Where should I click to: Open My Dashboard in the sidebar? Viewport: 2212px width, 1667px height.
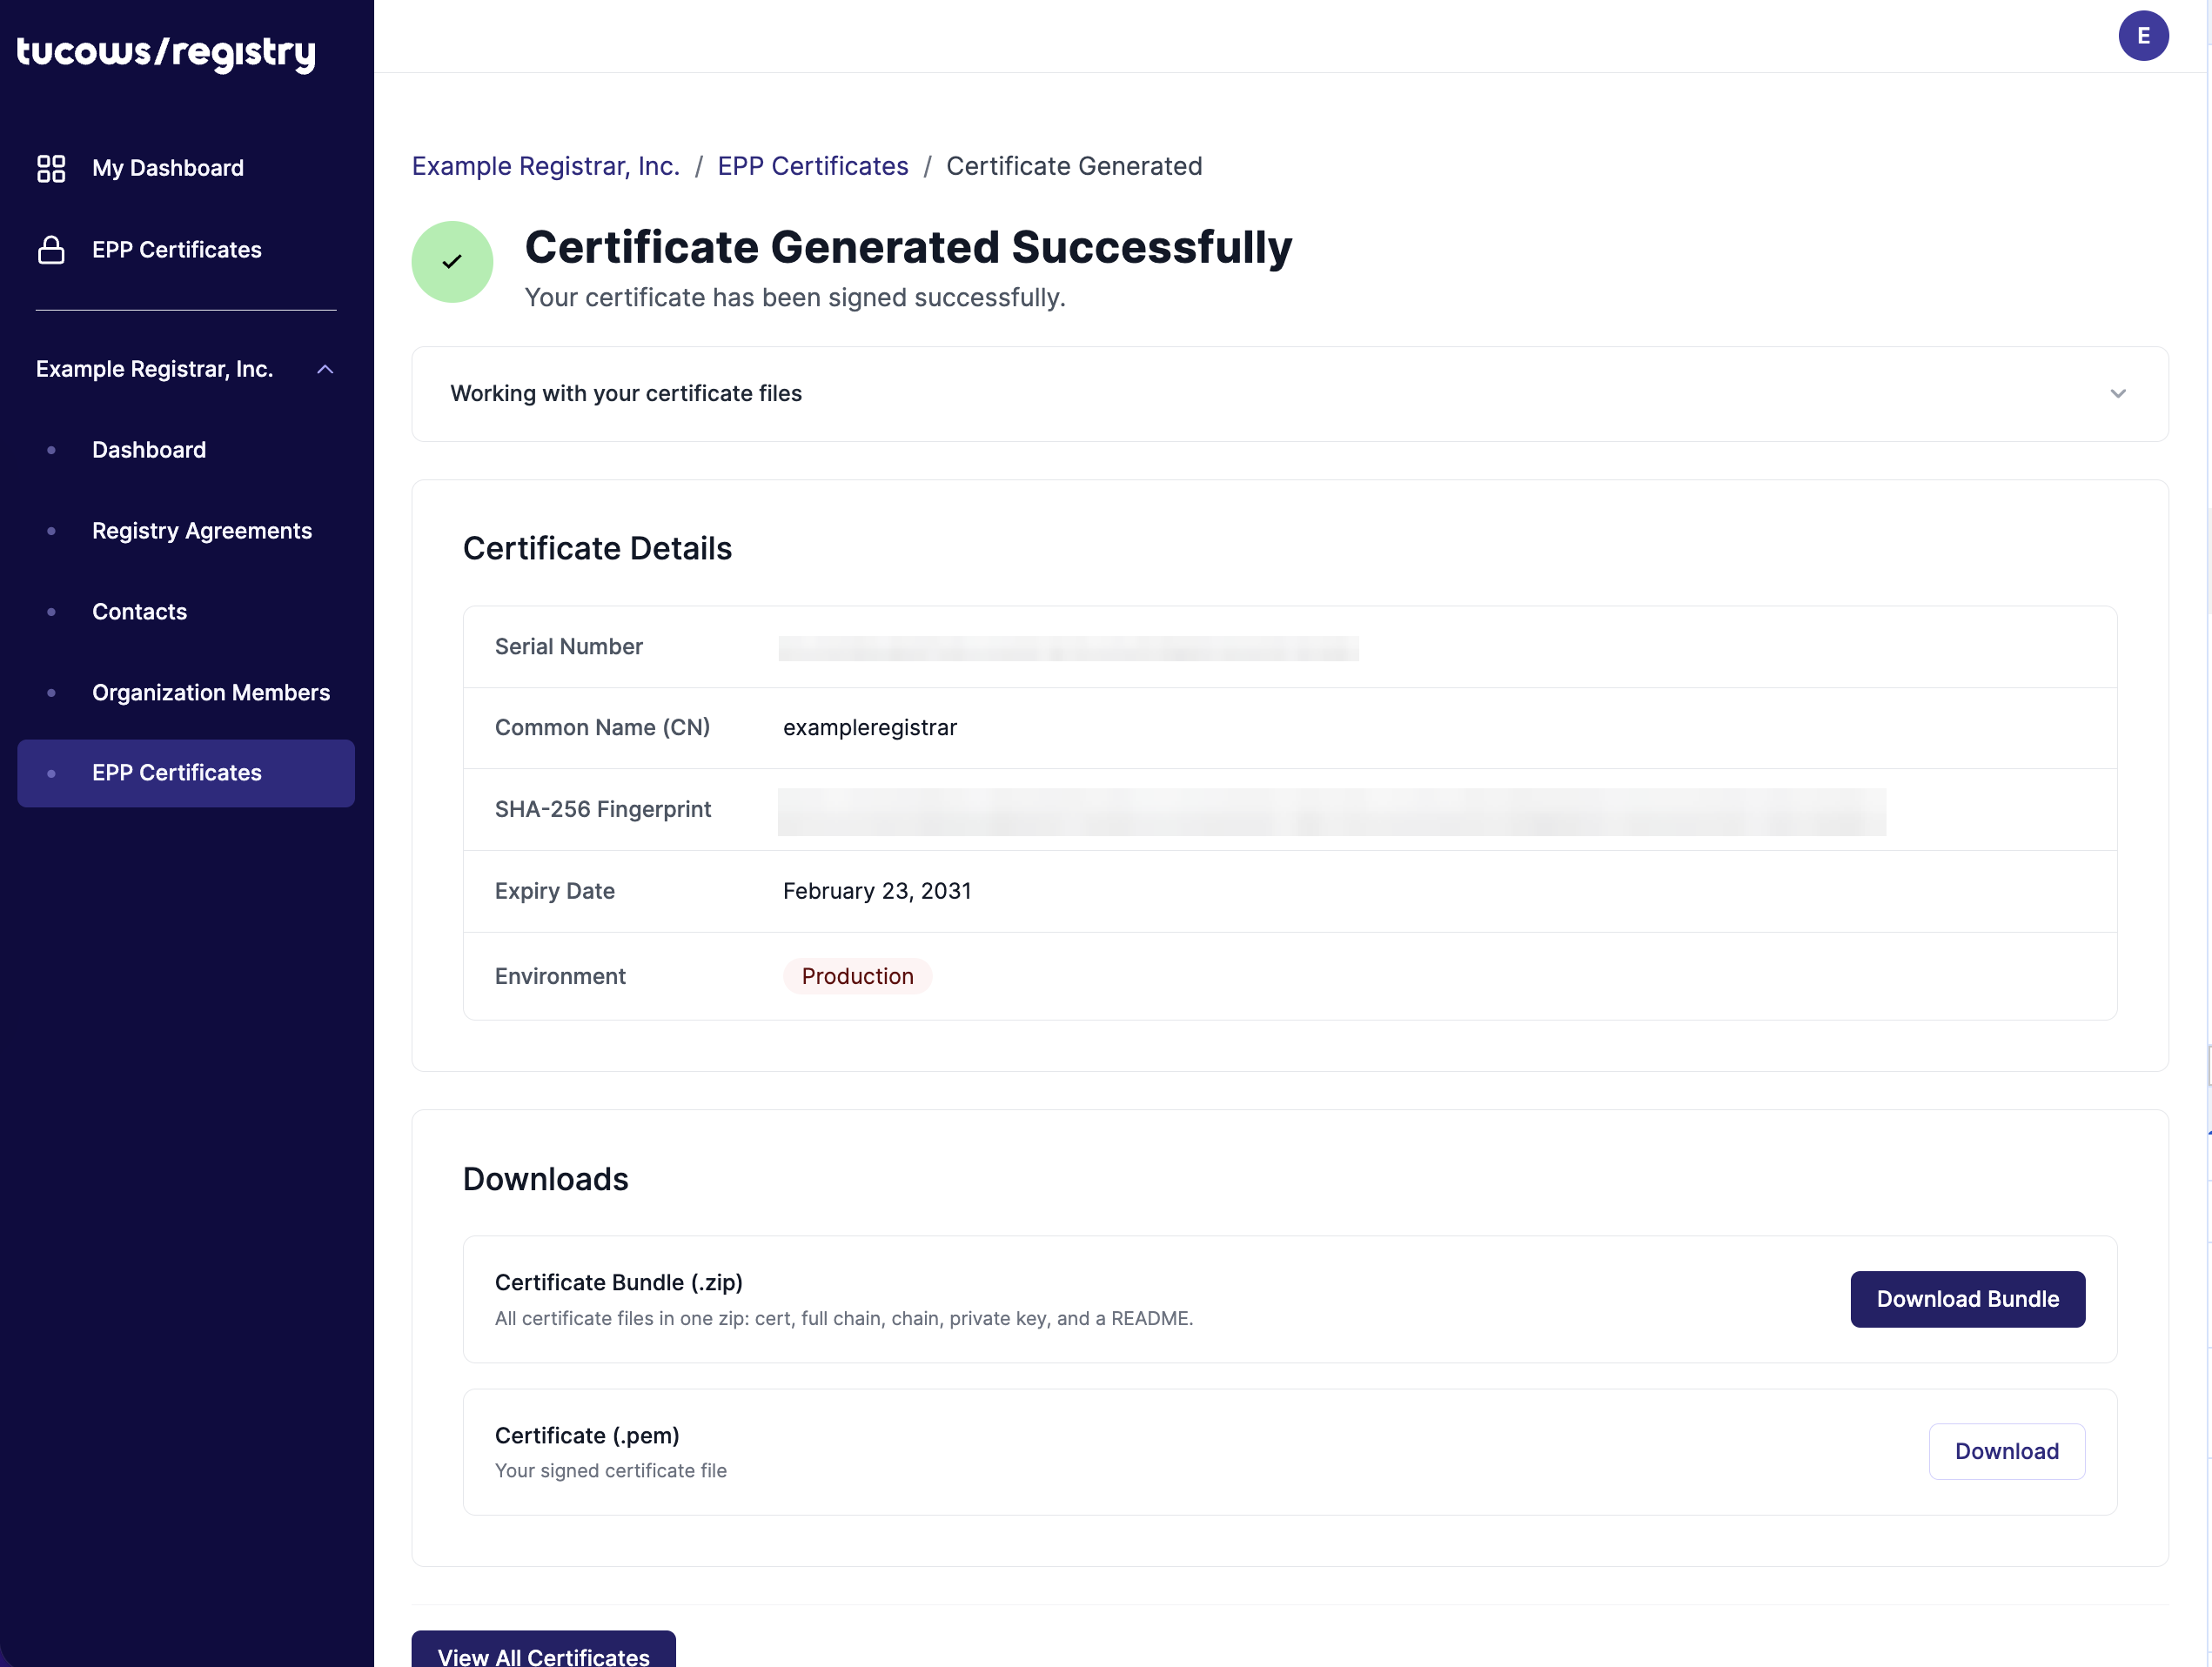click(168, 168)
